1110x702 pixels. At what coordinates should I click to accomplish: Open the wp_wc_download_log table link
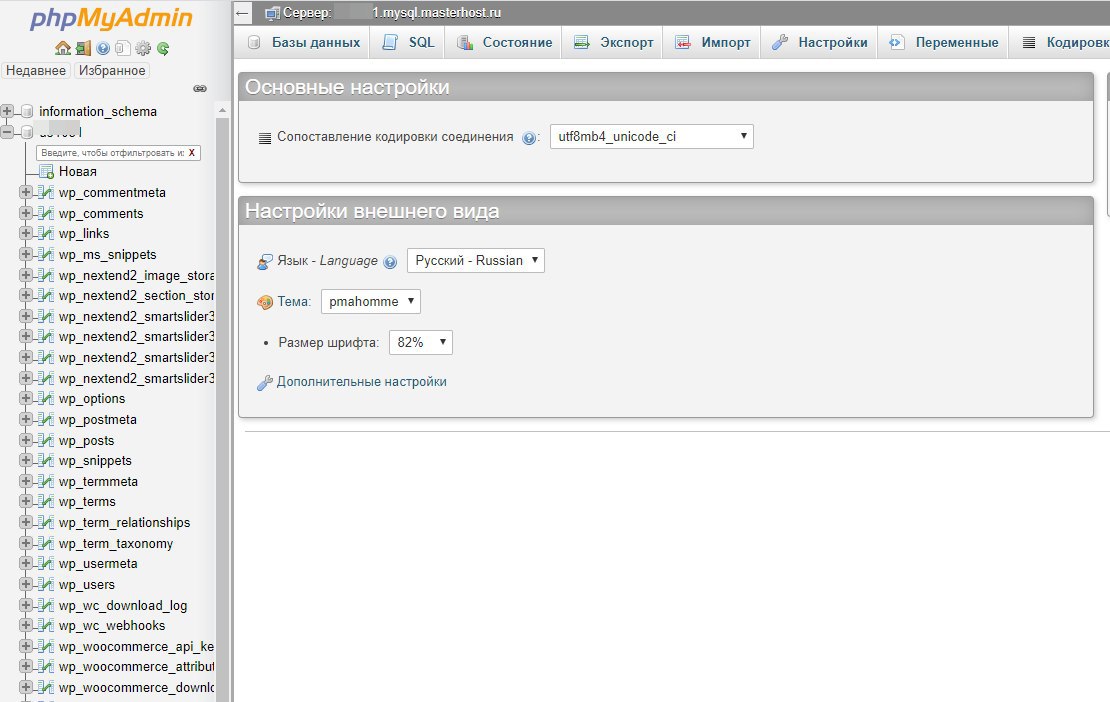pos(123,605)
